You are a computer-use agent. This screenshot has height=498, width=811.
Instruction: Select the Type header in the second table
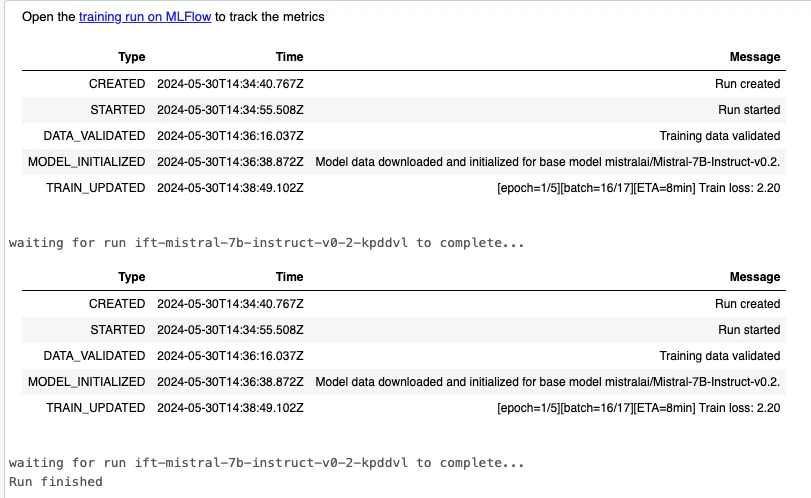pyautogui.click(x=131, y=277)
